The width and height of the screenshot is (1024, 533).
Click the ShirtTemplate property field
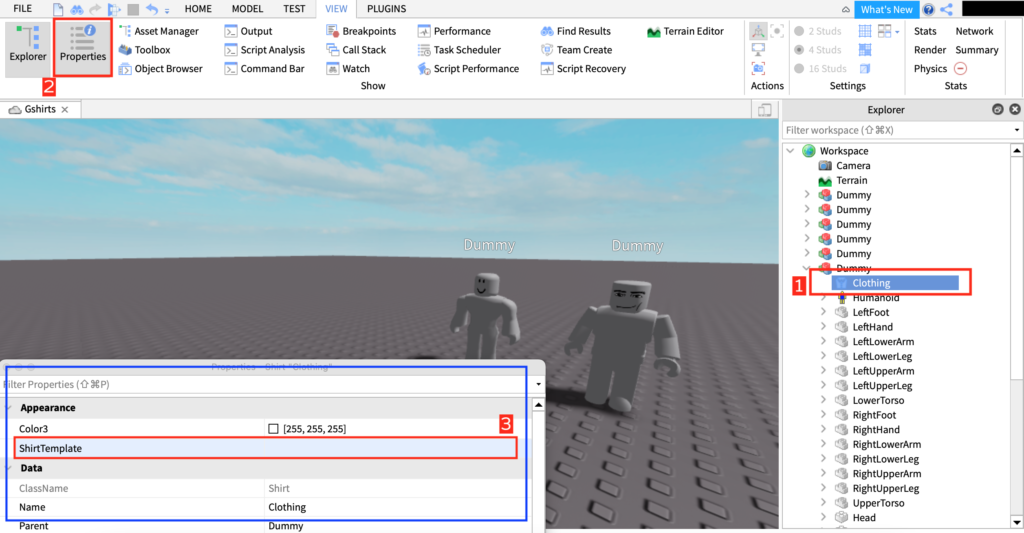(x=266, y=448)
